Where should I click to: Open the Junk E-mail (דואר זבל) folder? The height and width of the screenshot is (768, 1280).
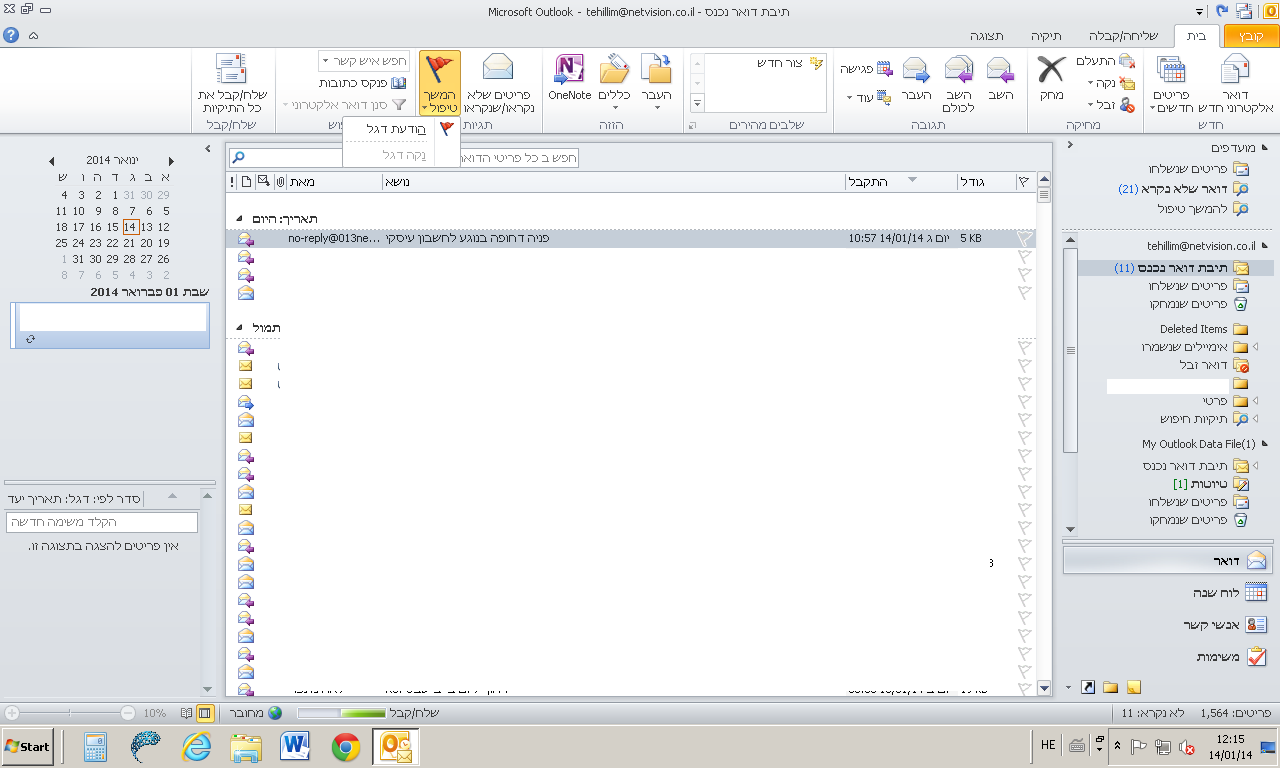[x=1214, y=366]
